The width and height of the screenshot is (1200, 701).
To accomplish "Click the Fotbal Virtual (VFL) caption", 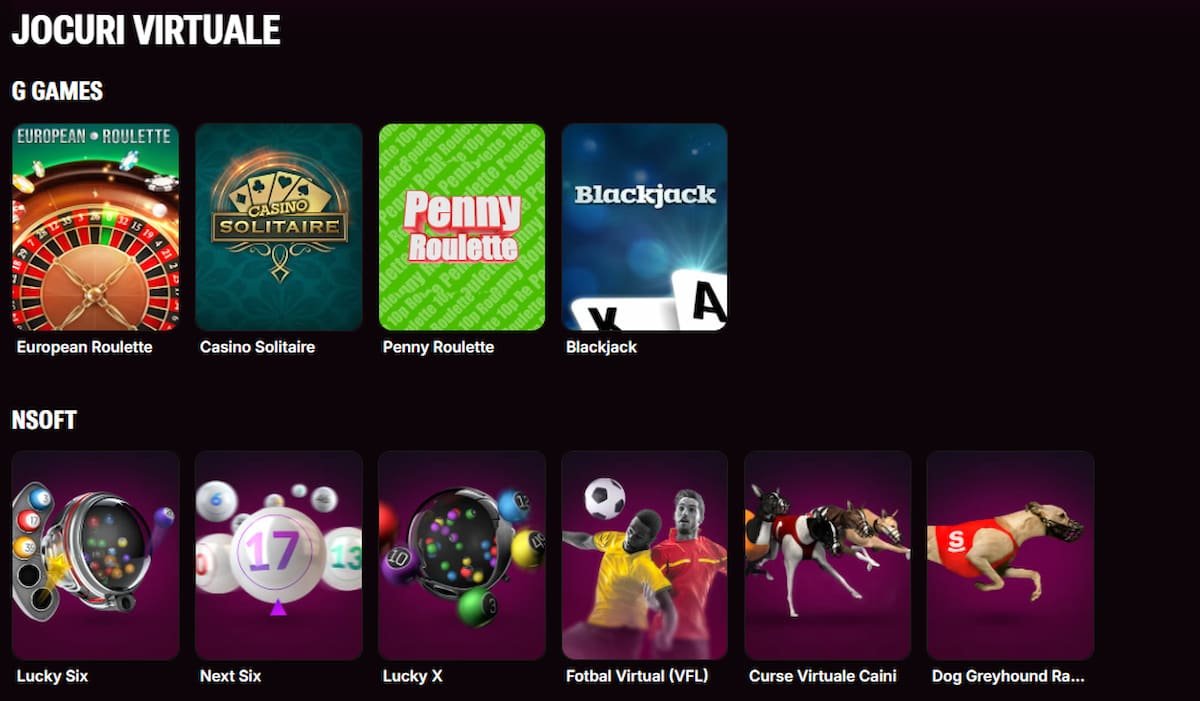I will tap(637, 676).
